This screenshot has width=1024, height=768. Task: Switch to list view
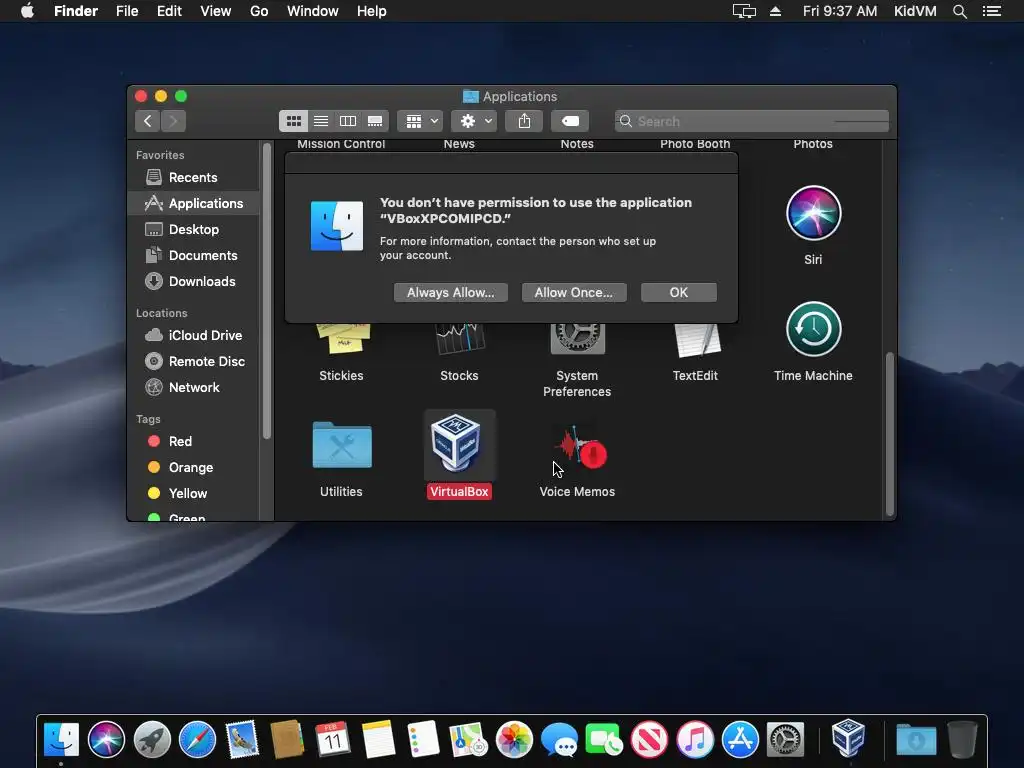(321, 121)
